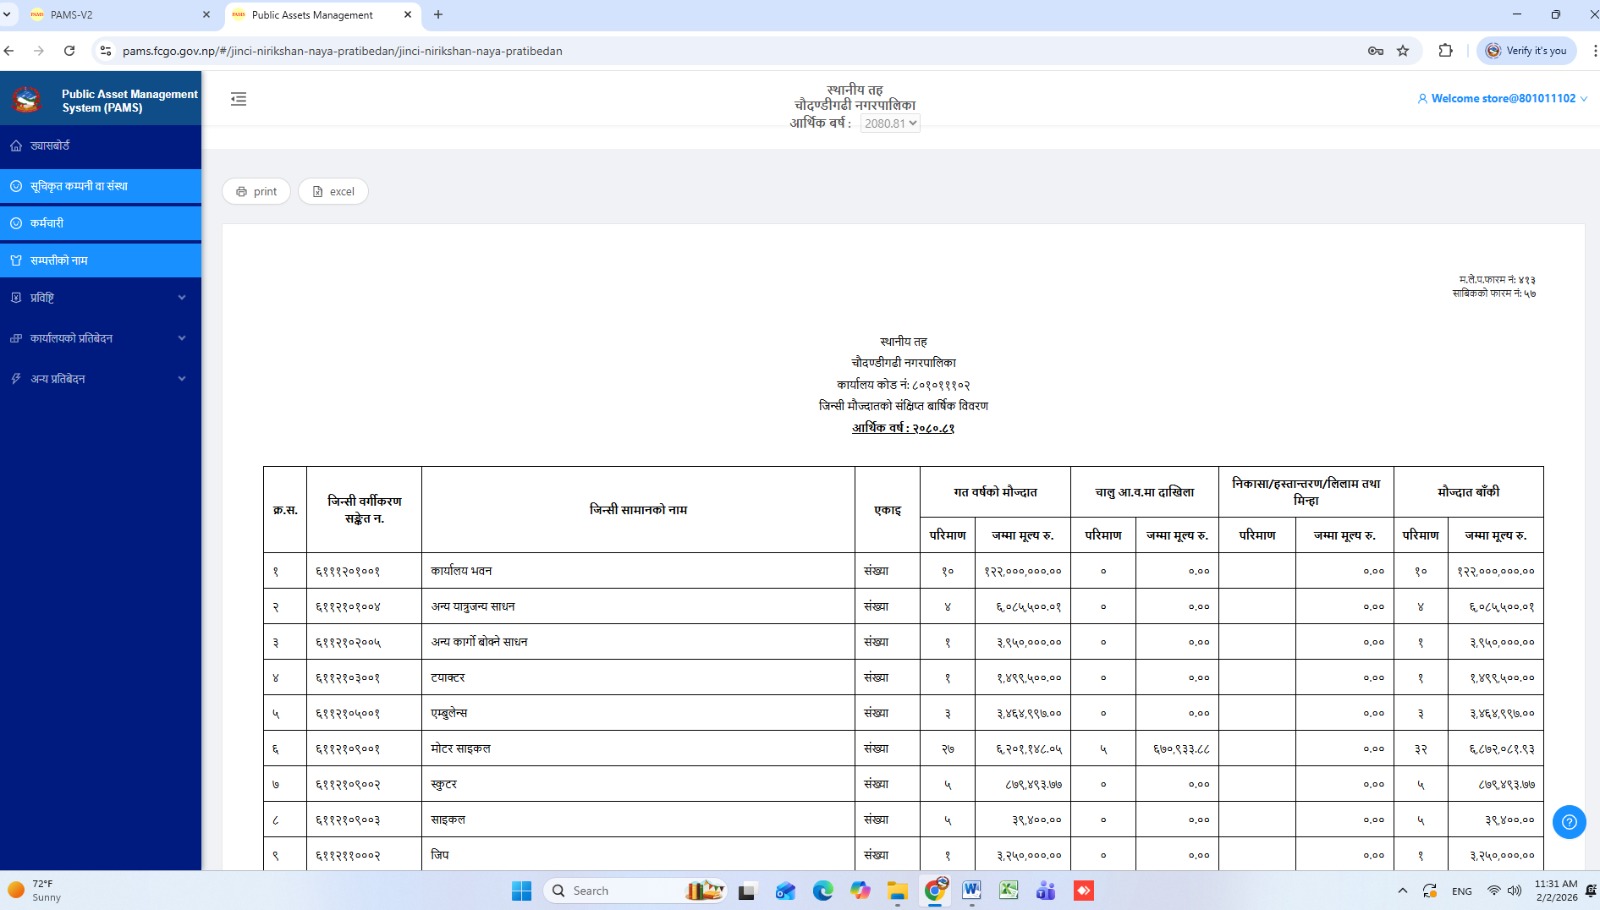Open Microsoft Word from the taskbar

click(971, 890)
